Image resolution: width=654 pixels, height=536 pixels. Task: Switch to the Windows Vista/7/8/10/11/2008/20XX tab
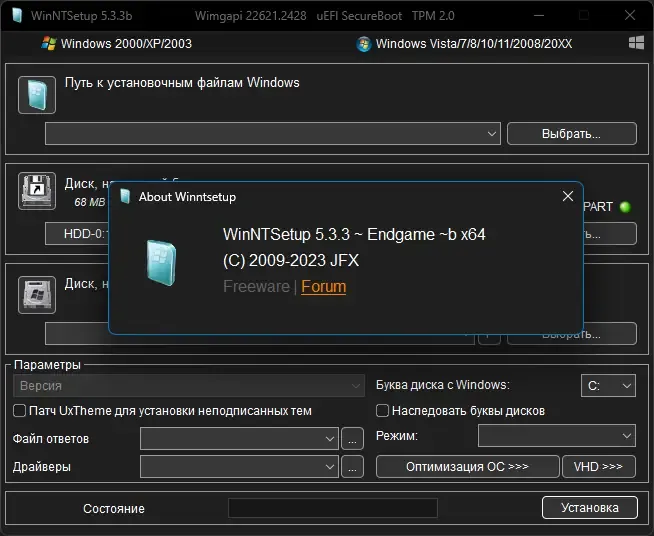tap(464, 44)
